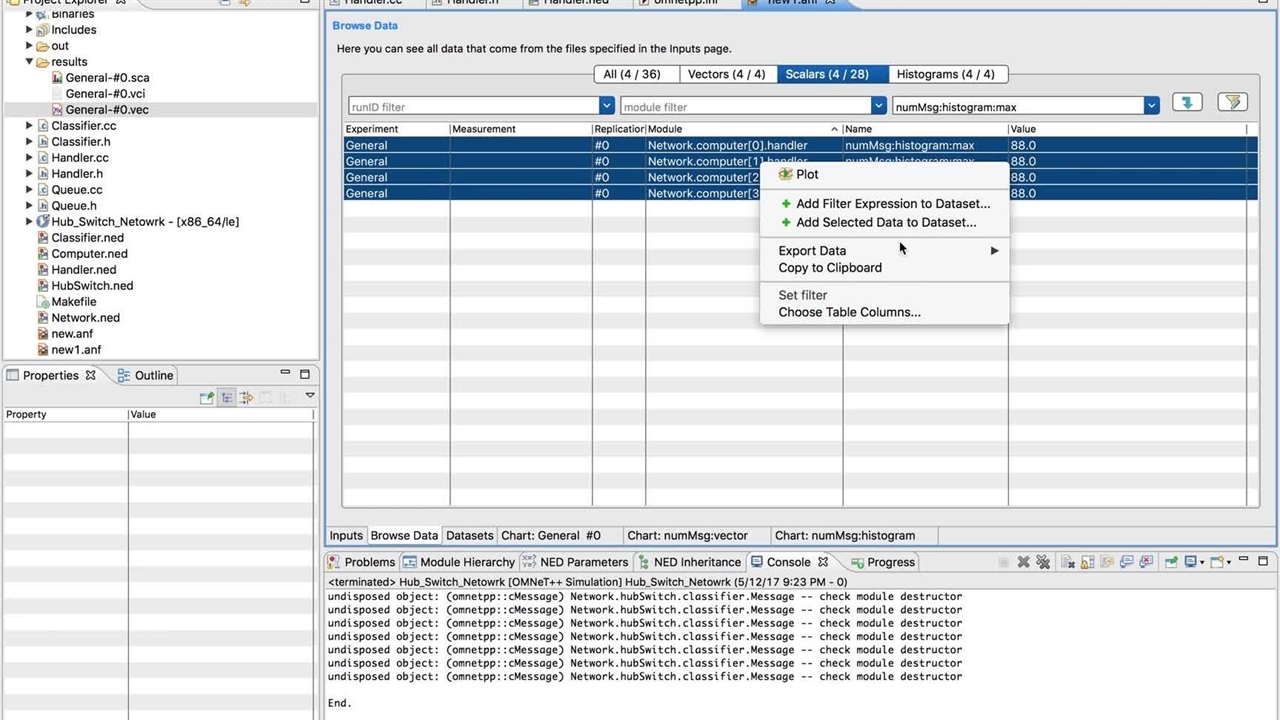Click the blue down-arrow filter button

1187,102
